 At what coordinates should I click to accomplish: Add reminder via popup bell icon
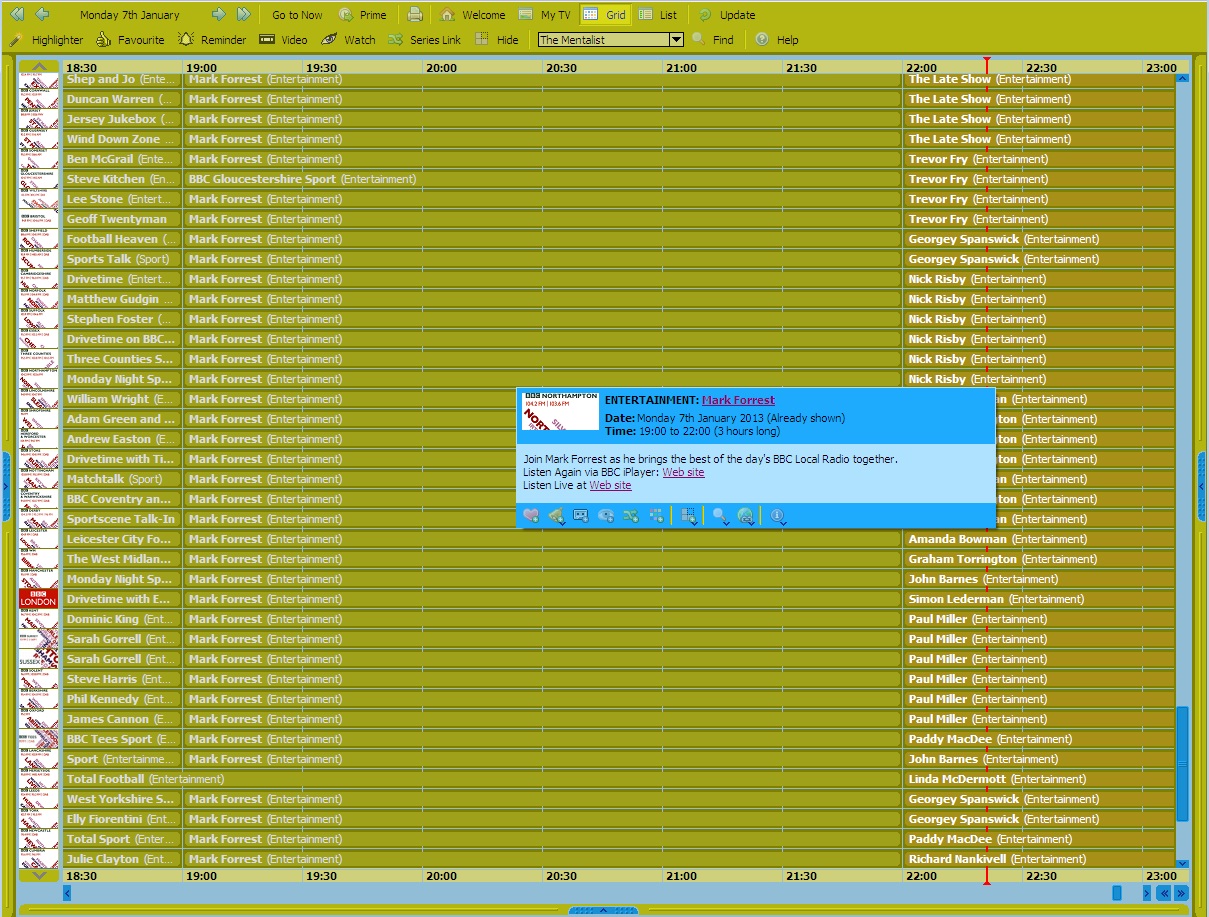[556, 516]
